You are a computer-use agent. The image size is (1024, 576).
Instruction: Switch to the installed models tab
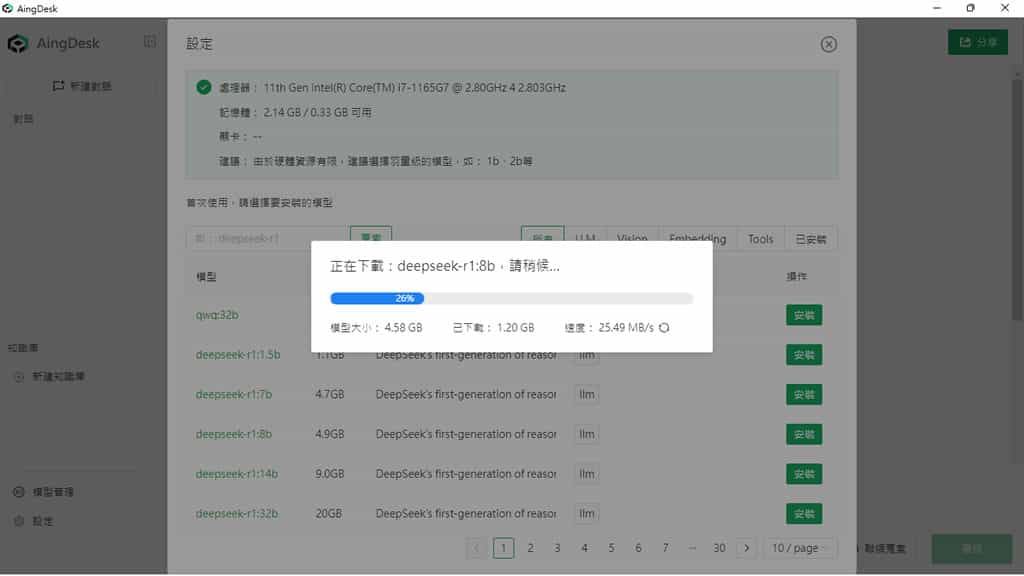(x=810, y=239)
